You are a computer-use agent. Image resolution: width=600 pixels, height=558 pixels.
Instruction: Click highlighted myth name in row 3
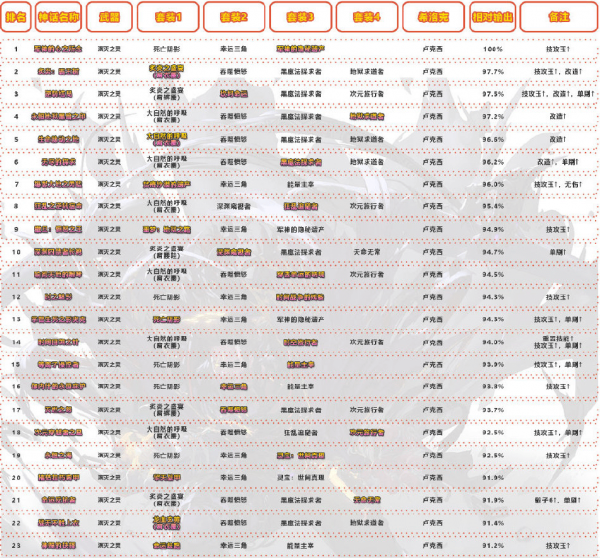[x=58, y=94]
